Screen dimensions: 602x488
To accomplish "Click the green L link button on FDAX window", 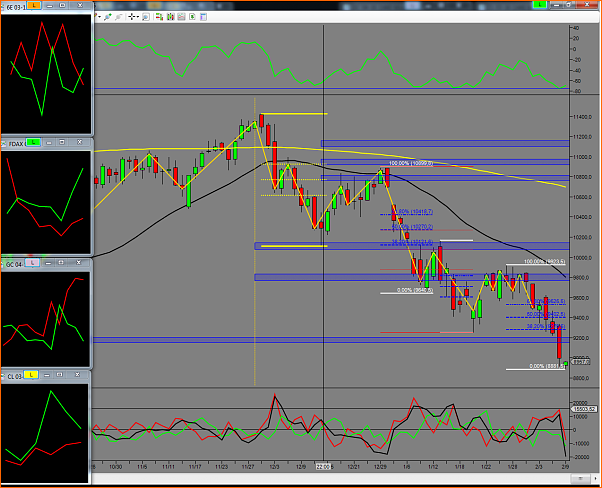I will [x=33, y=142].
